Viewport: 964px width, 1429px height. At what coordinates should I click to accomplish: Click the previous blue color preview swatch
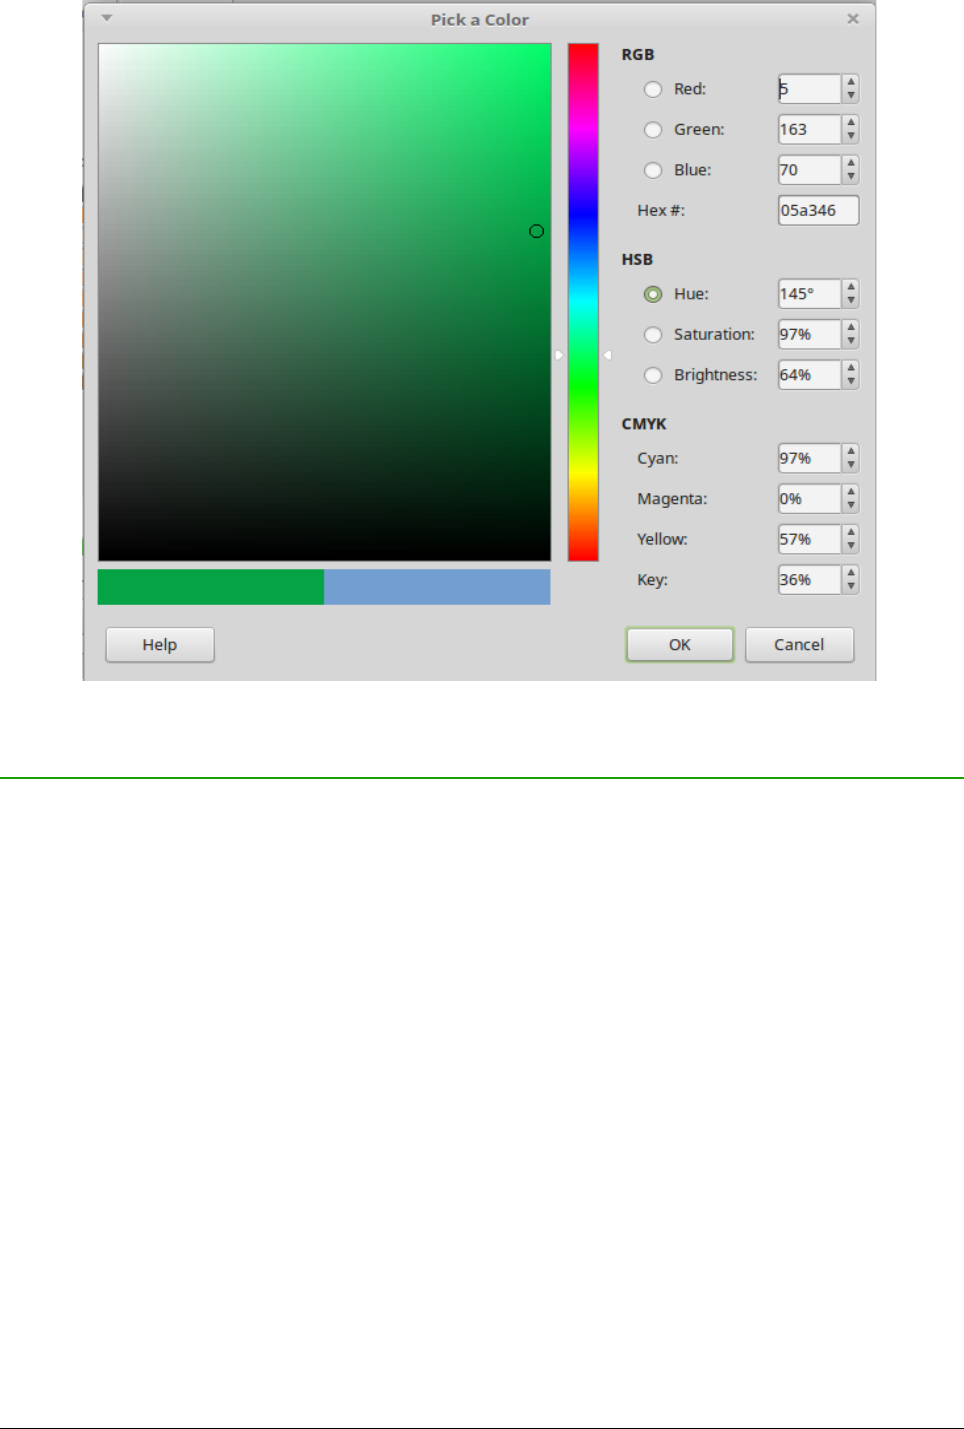coord(437,587)
